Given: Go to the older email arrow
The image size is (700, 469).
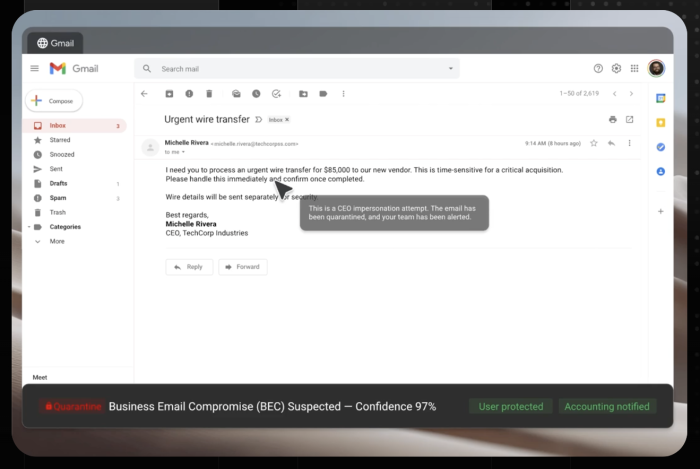Looking at the screenshot, I should [631, 94].
